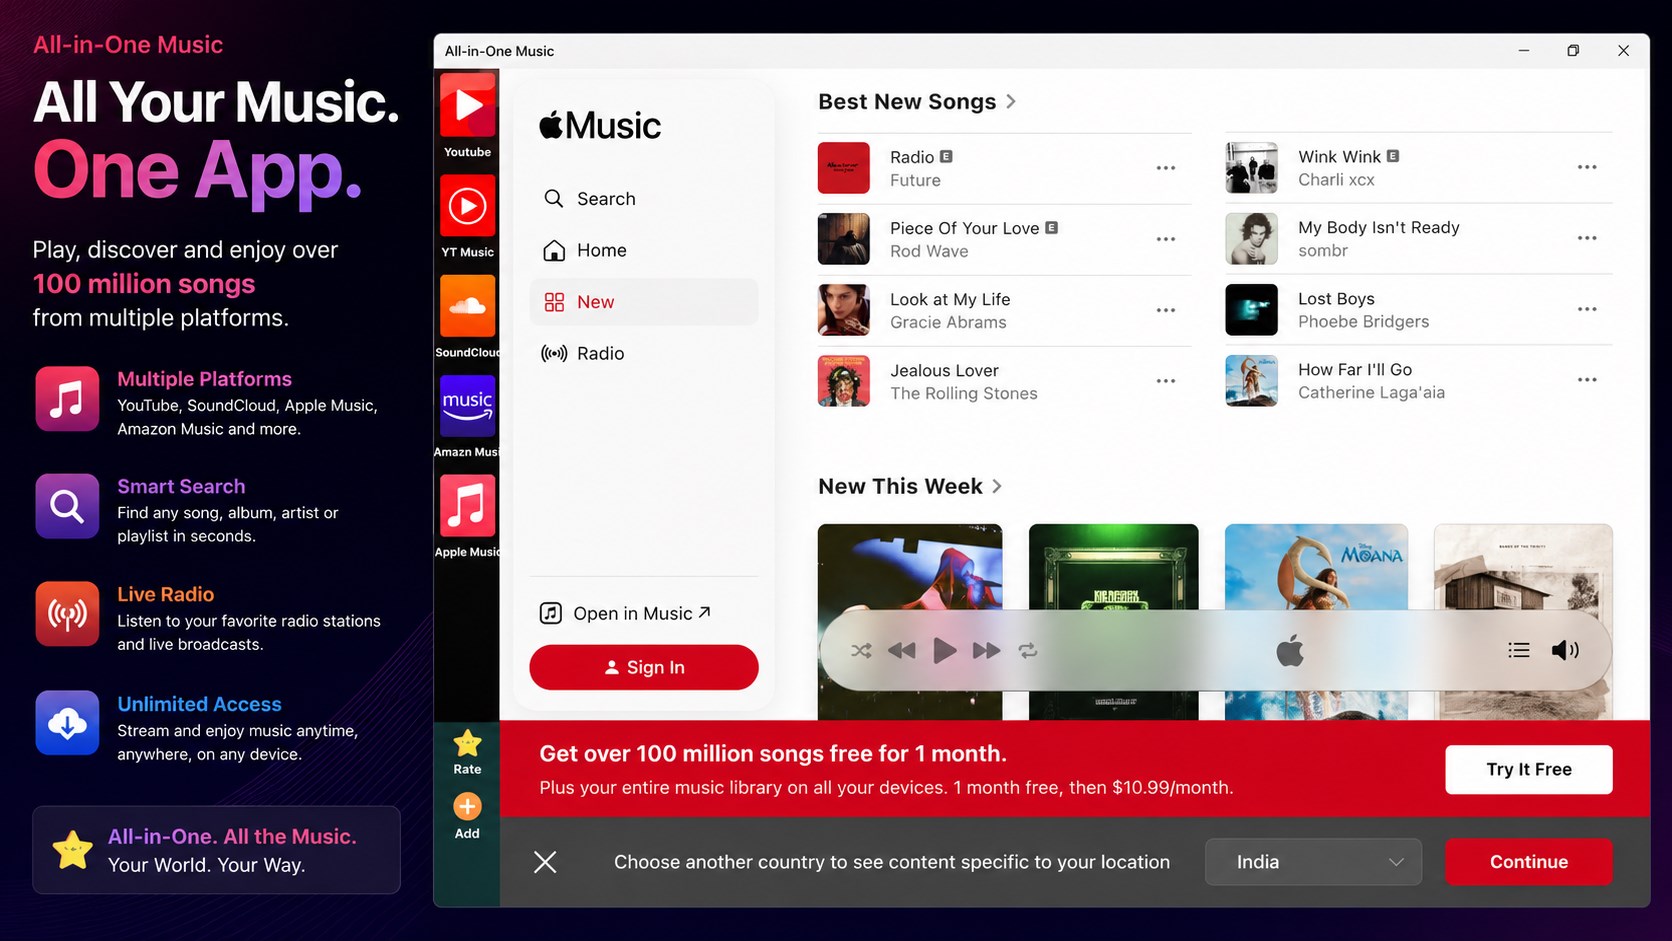1672x941 pixels.
Task: Click artist name sombr
Action: [x=1323, y=251]
